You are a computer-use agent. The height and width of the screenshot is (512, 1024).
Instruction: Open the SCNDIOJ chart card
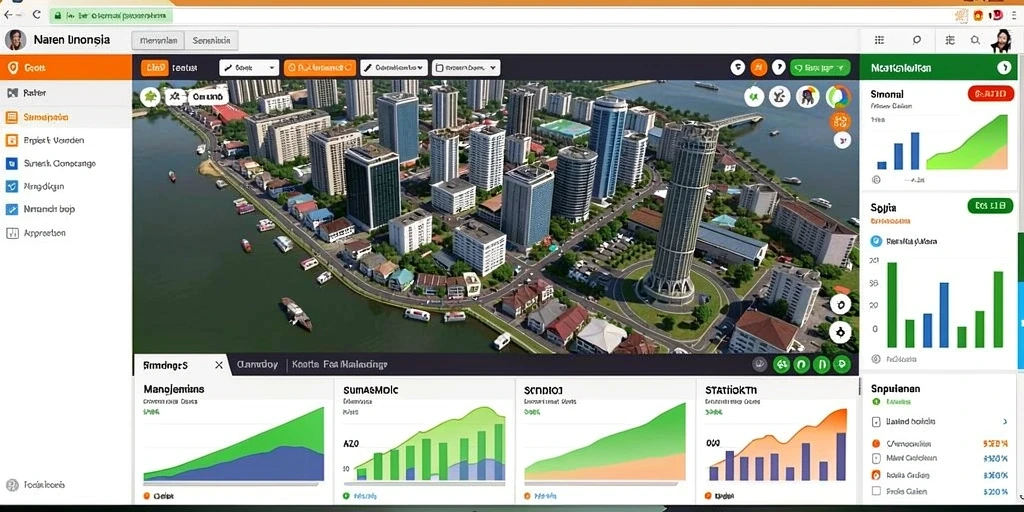pos(605,441)
